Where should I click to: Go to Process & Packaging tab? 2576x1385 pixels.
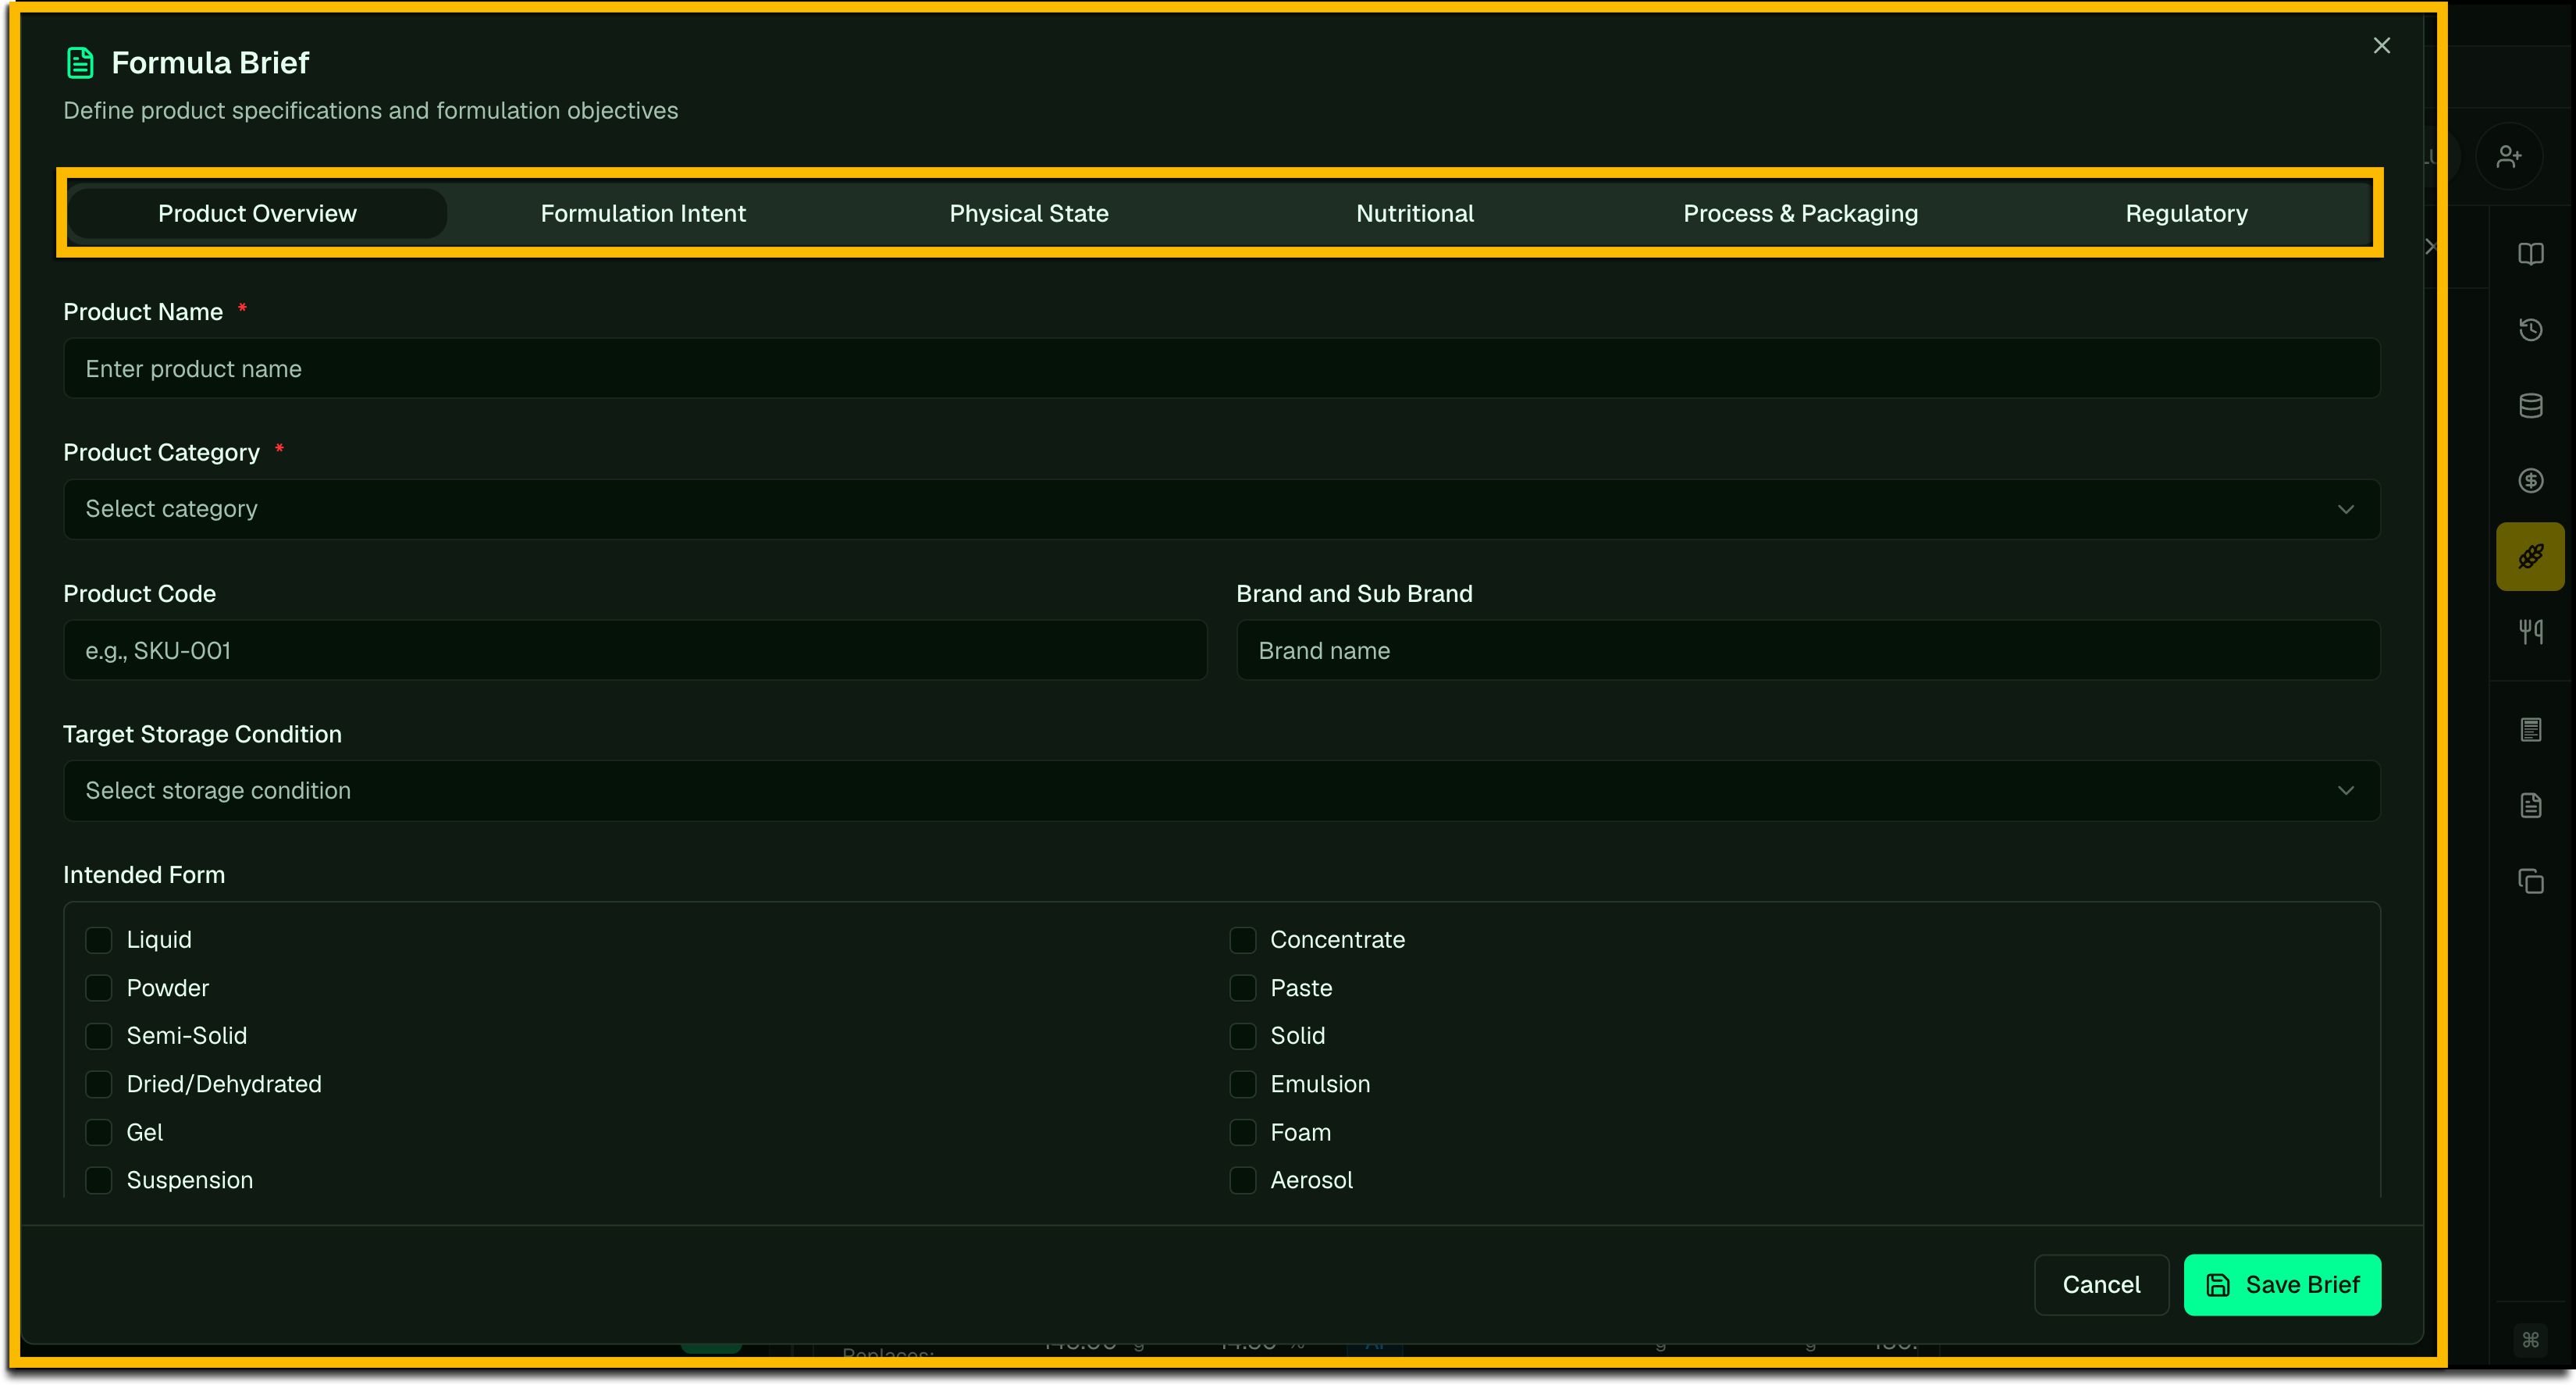(1801, 213)
